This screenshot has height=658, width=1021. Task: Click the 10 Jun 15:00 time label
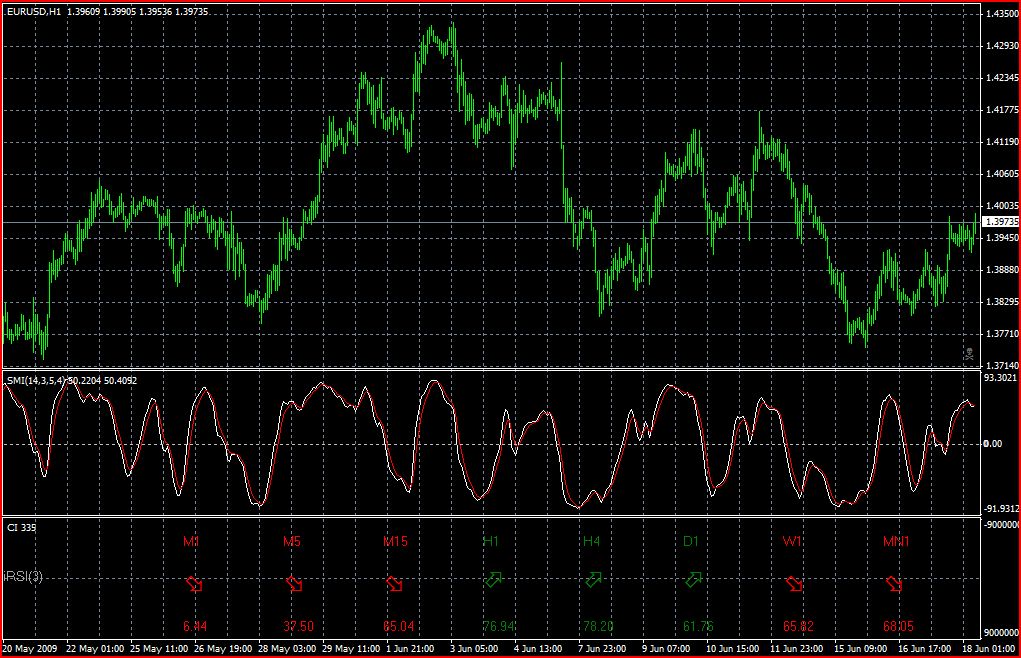733,648
